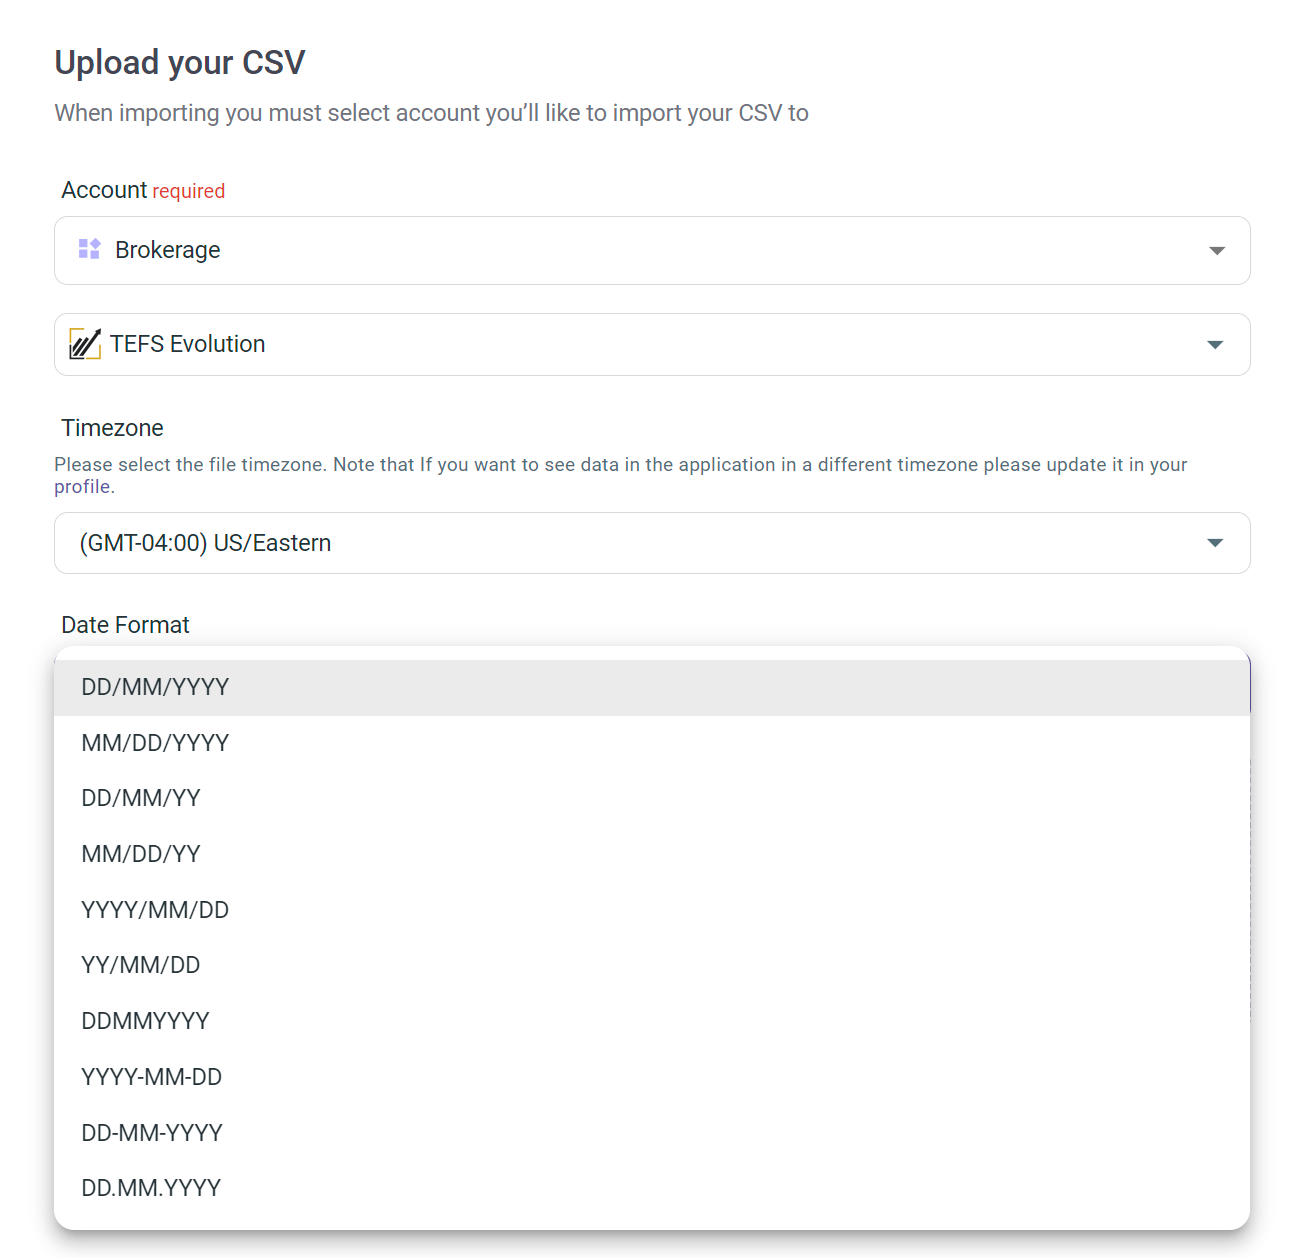Click the Brokerage account selection field

[650, 250]
